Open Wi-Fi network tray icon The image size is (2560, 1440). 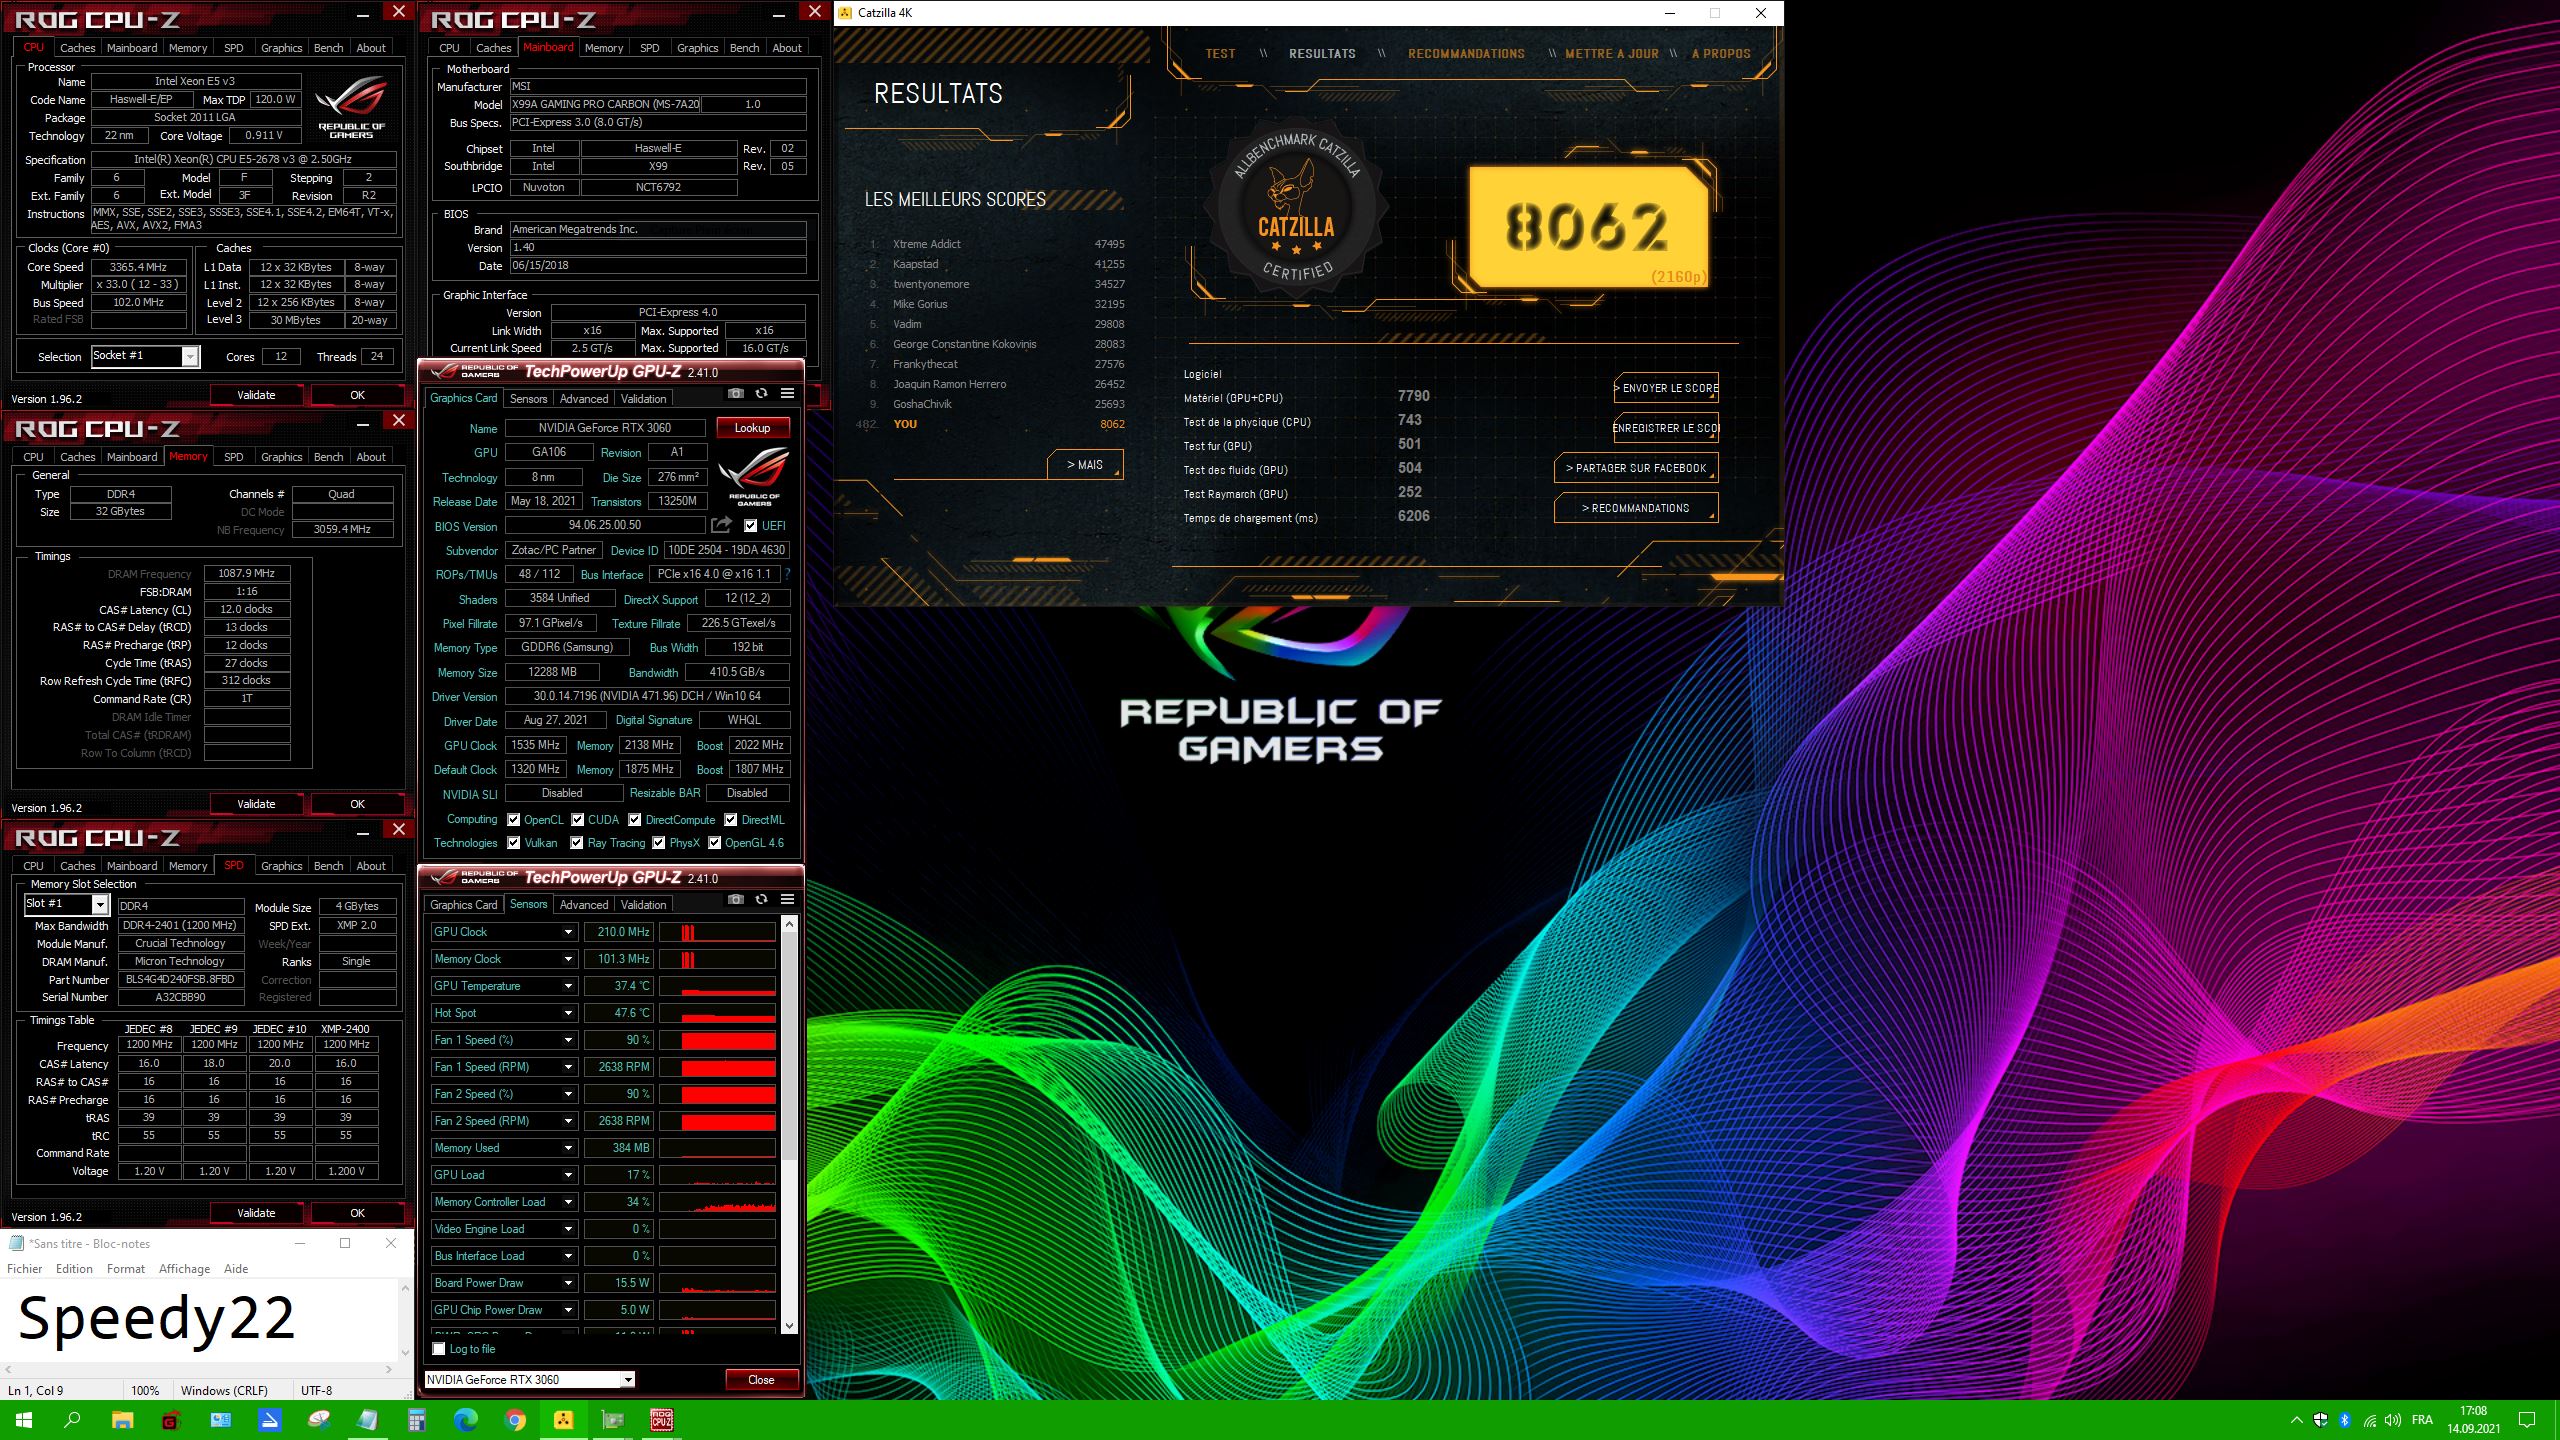pyautogui.click(x=2369, y=1420)
